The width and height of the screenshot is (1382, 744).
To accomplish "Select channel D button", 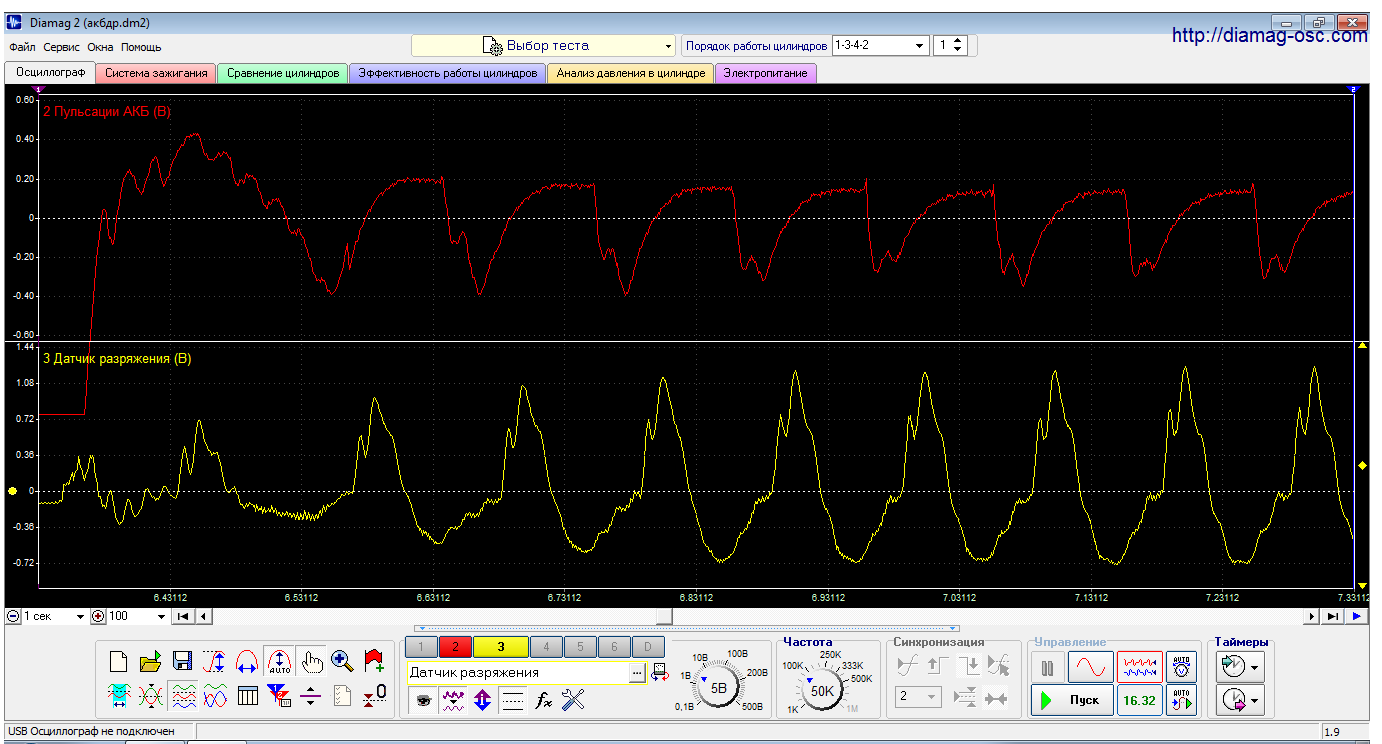I will (648, 646).
